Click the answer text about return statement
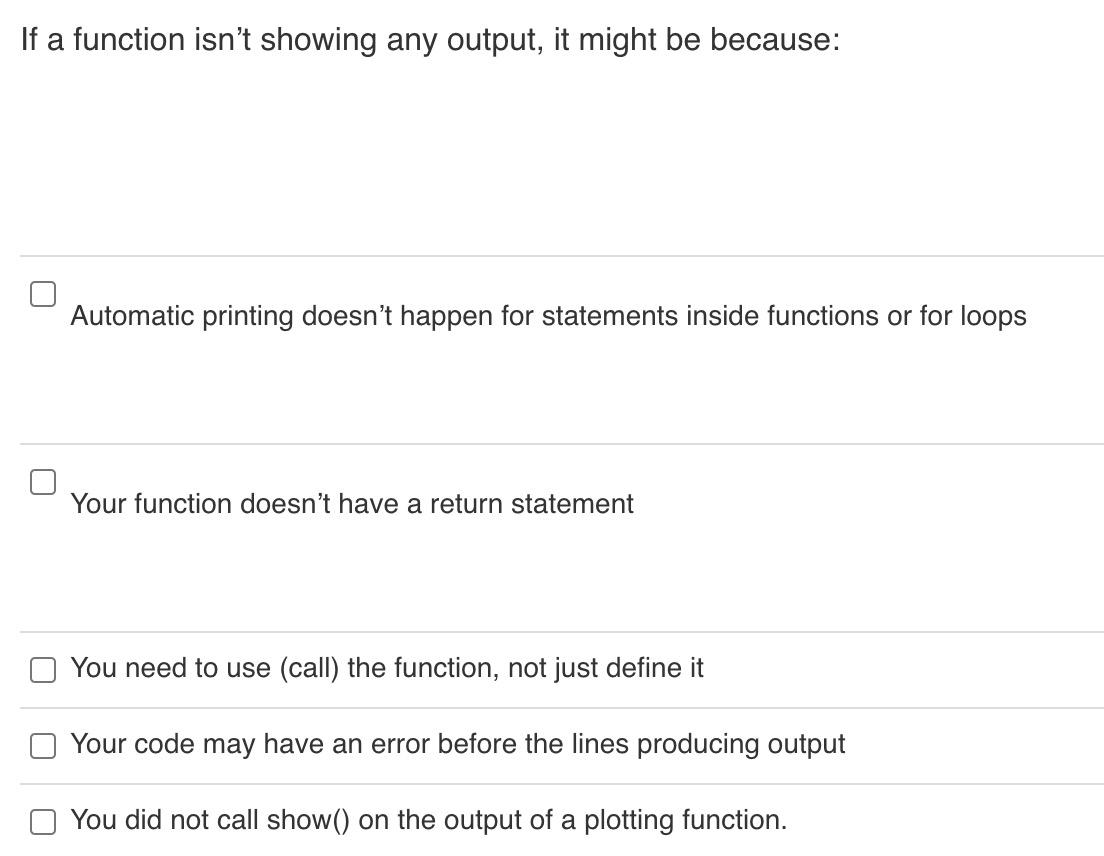This screenshot has height=856, width=1104. click(x=352, y=504)
